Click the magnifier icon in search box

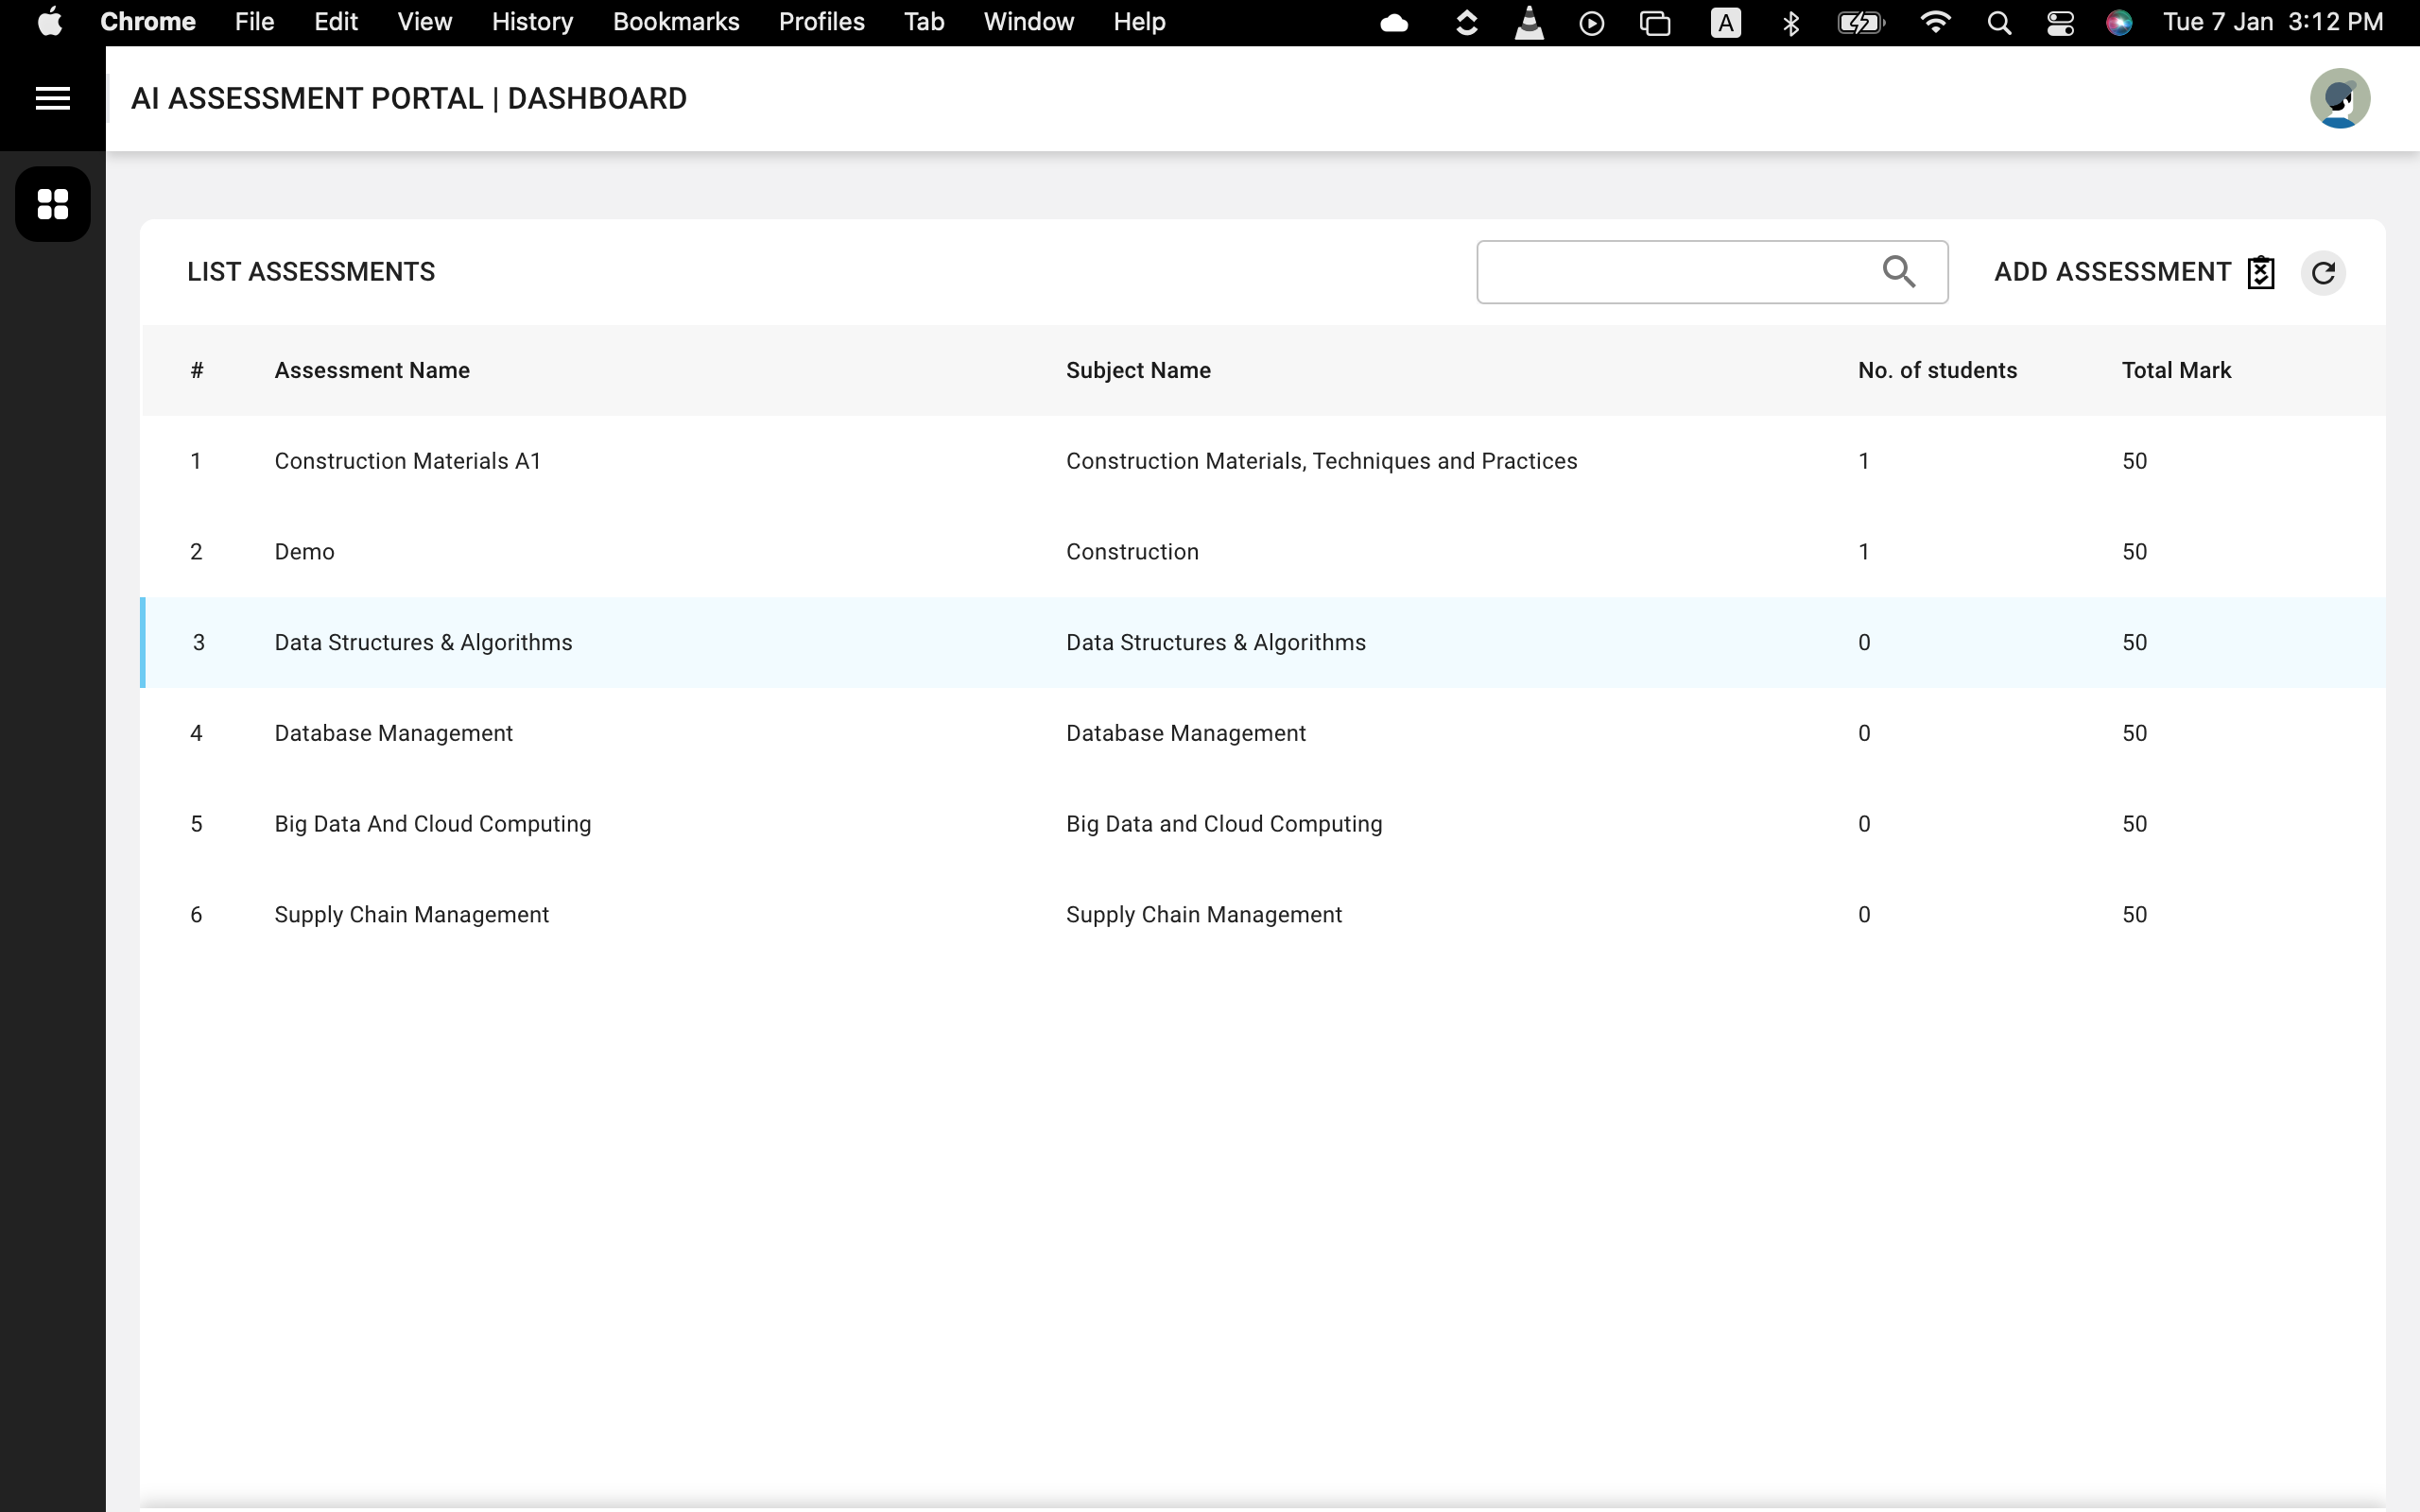1898,272
